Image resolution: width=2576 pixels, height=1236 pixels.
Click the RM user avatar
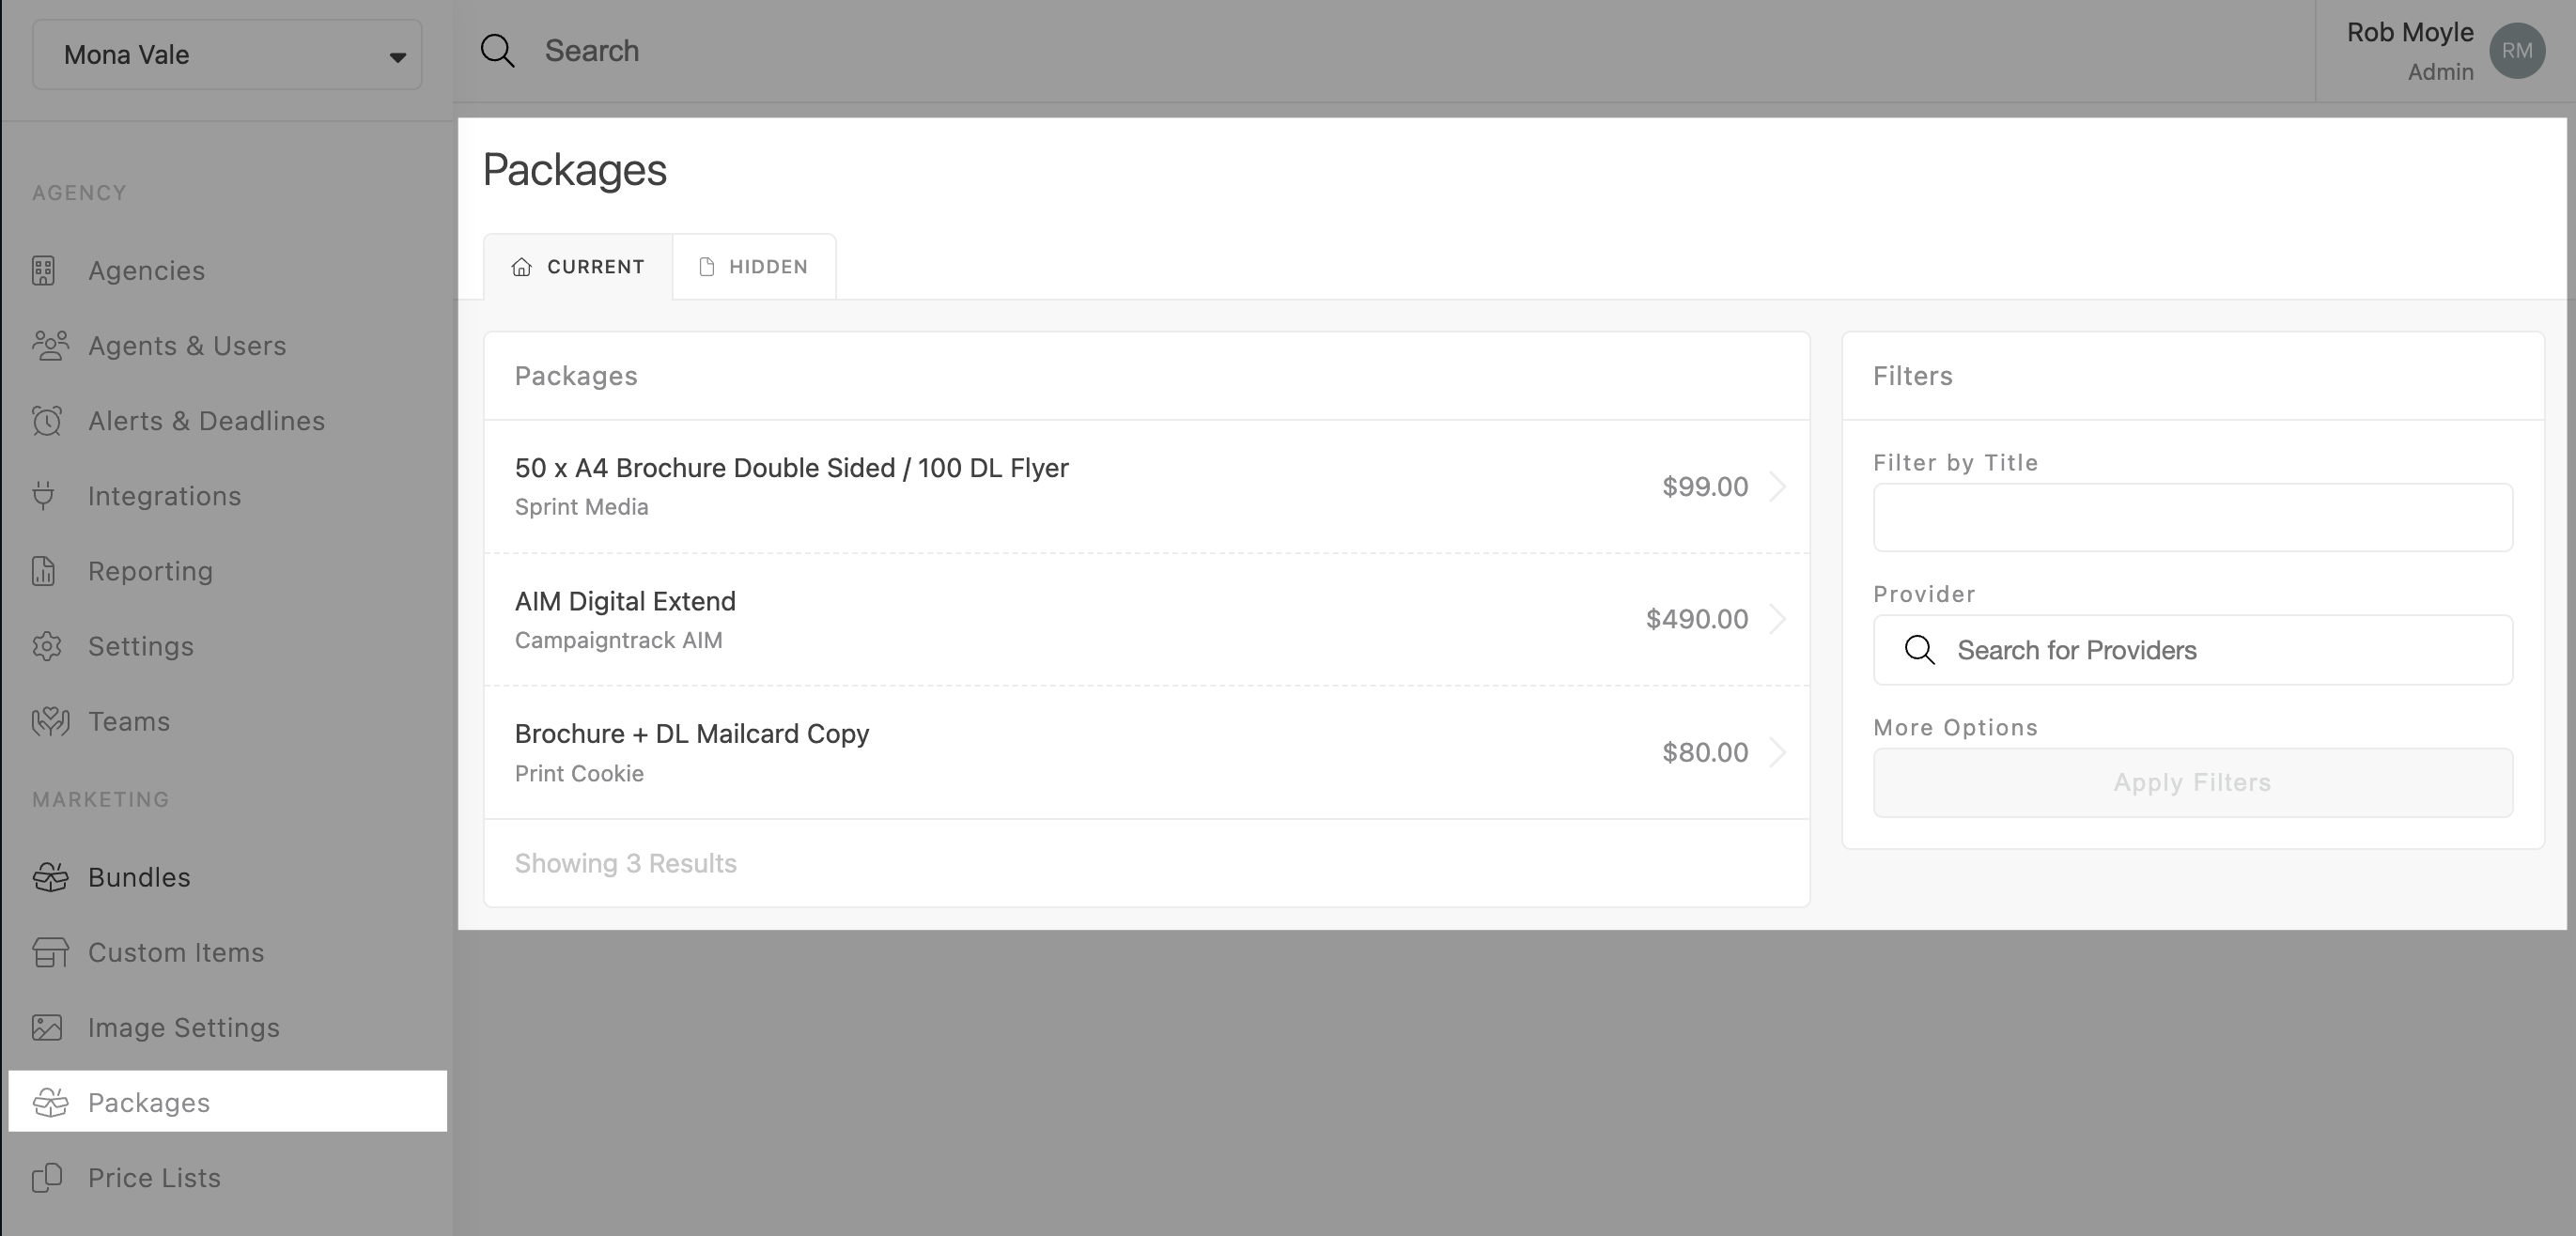(x=2516, y=51)
